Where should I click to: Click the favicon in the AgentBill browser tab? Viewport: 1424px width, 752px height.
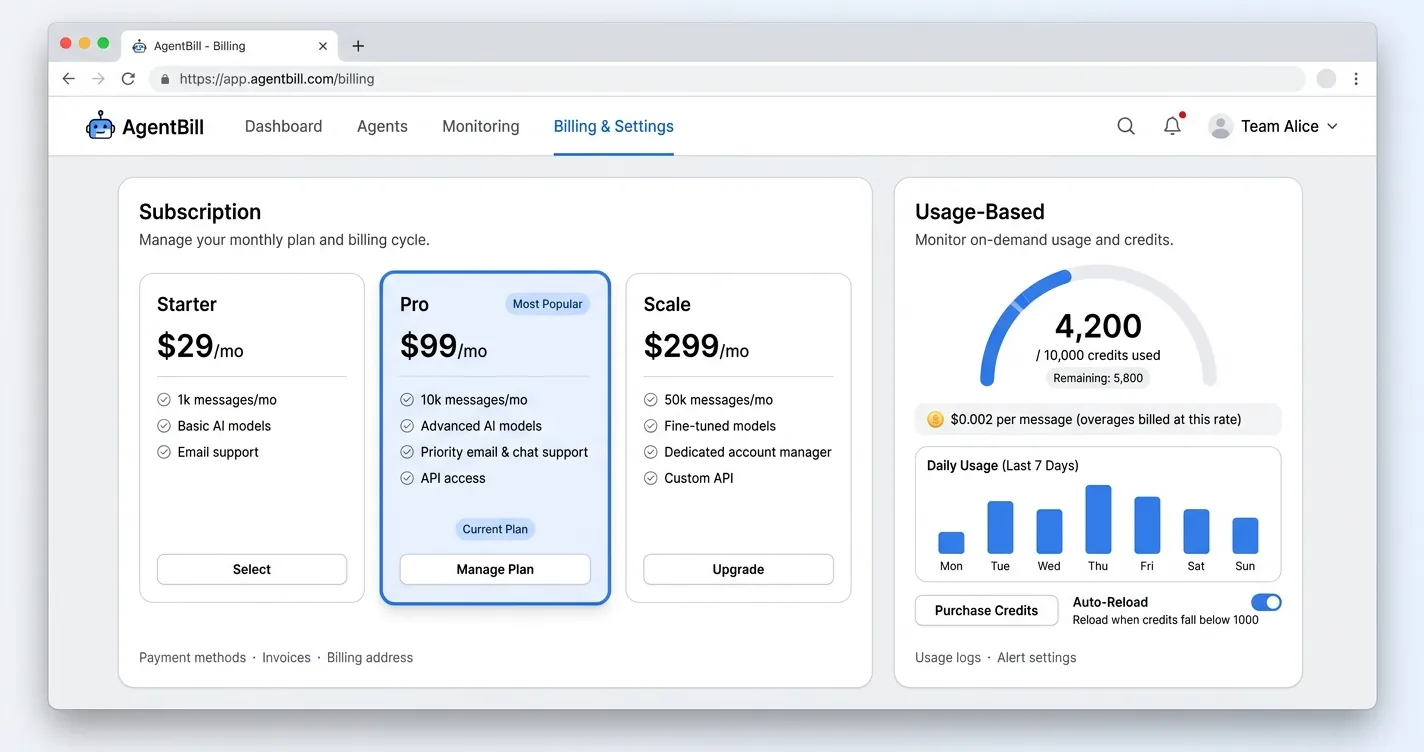[139, 46]
